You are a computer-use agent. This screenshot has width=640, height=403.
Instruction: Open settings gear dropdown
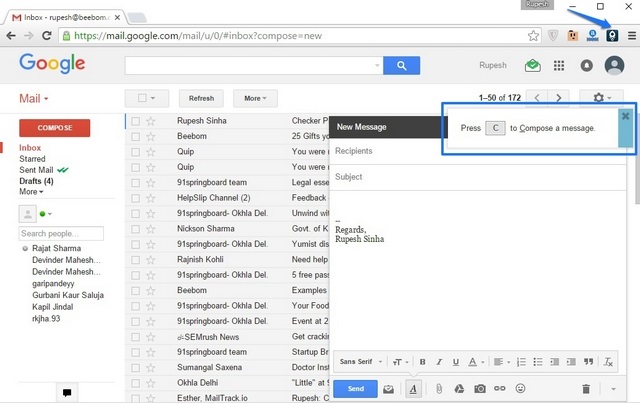[x=602, y=98]
